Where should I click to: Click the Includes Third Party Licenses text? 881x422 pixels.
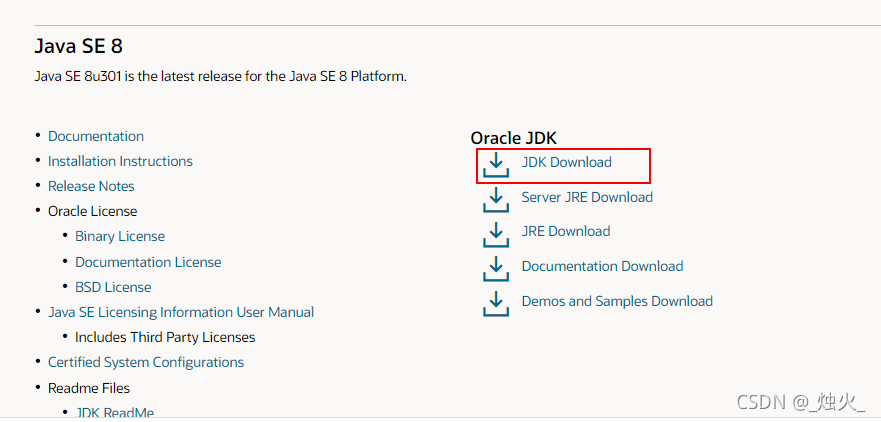(x=165, y=337)
